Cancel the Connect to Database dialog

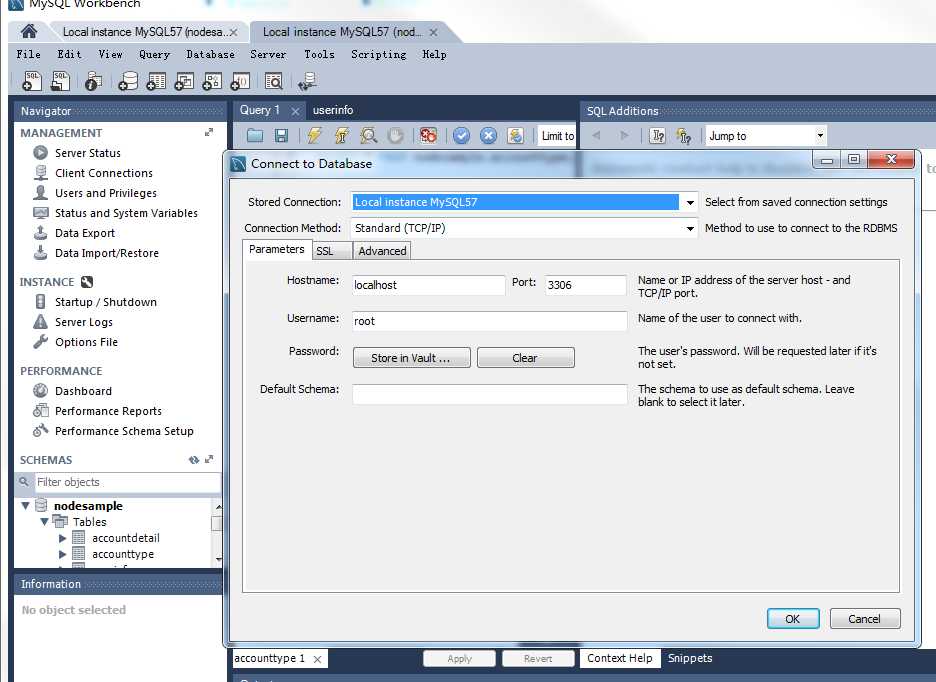pos(864,619)
